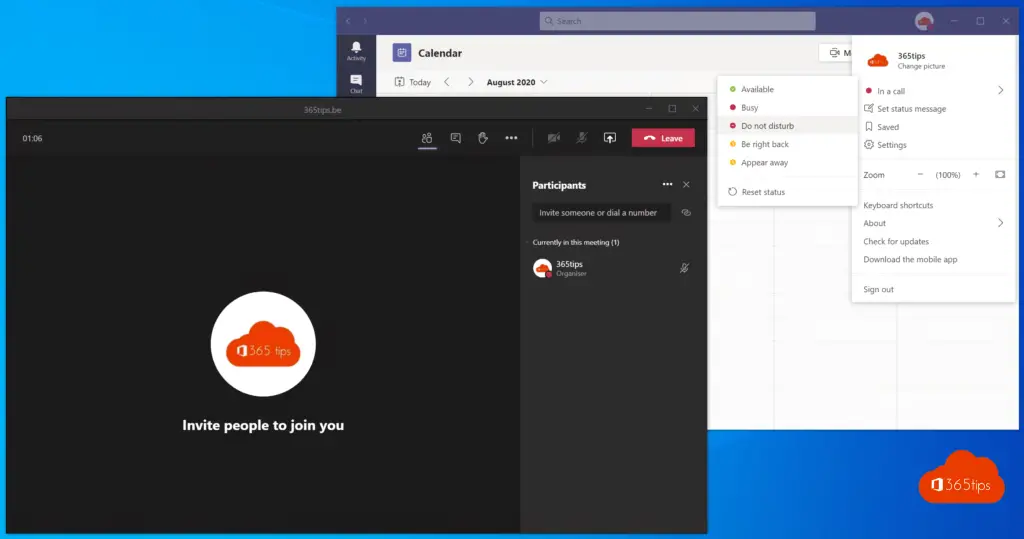Image resolution: width=1024 pixels, height=539 pixels.
Task: Open share content tray
Action: [609, 138]
